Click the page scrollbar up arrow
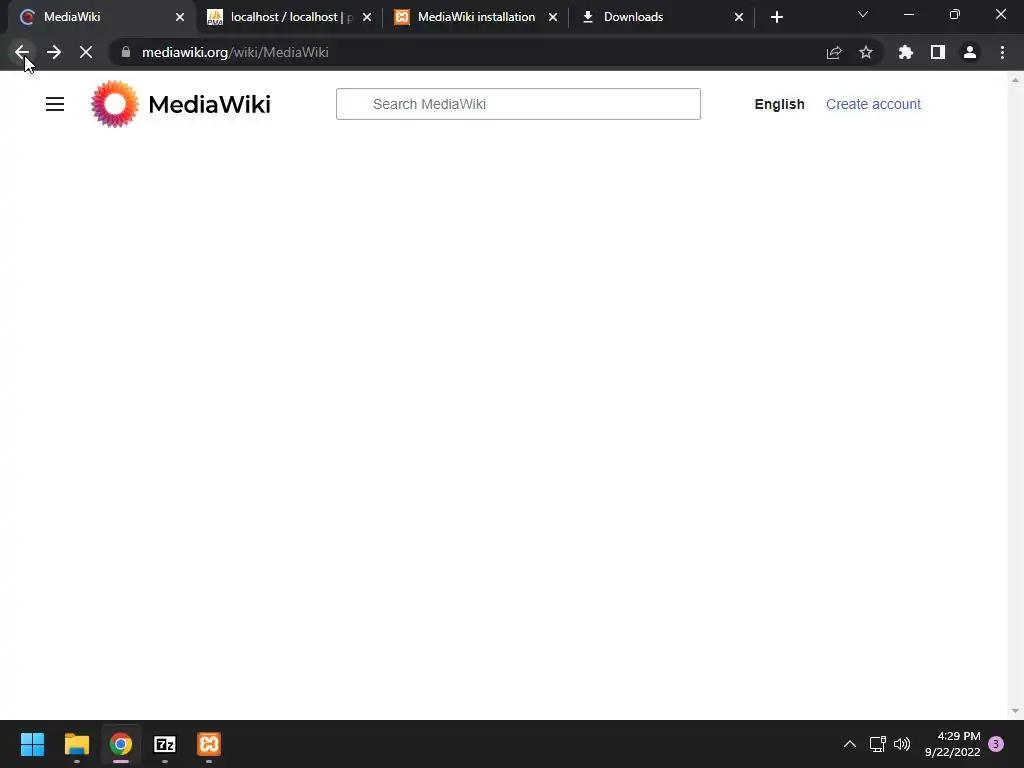The width and height of the screenshot is (1024, 768). pyautogui.click(x=1015, y=80)
